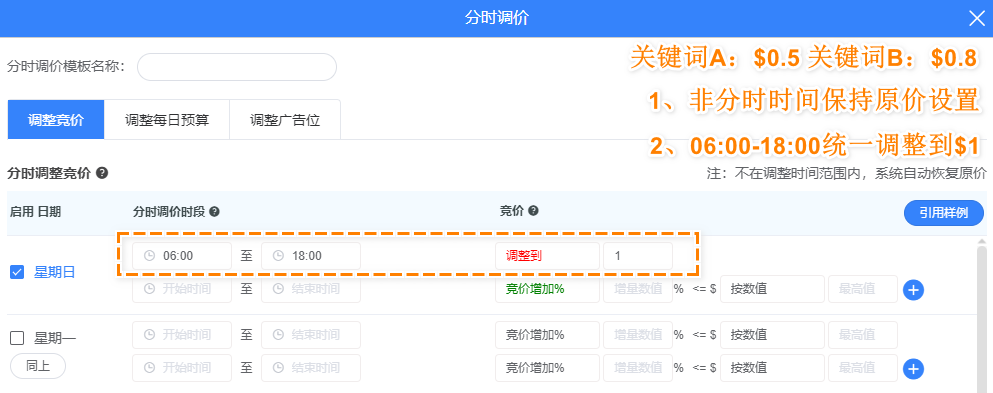Add a time period row for 星期日
The image size is (993, 393).
click(x=914, y=290)
